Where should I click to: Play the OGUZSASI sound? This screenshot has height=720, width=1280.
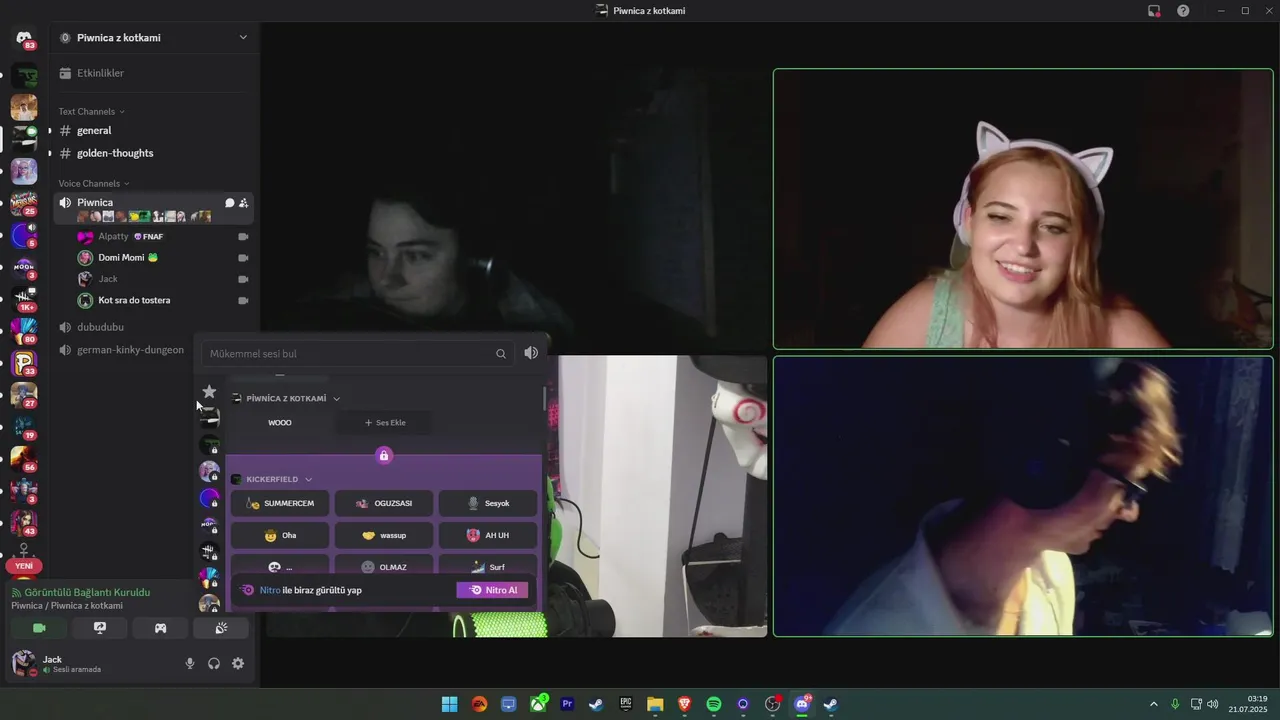click(x=384, y=503)
